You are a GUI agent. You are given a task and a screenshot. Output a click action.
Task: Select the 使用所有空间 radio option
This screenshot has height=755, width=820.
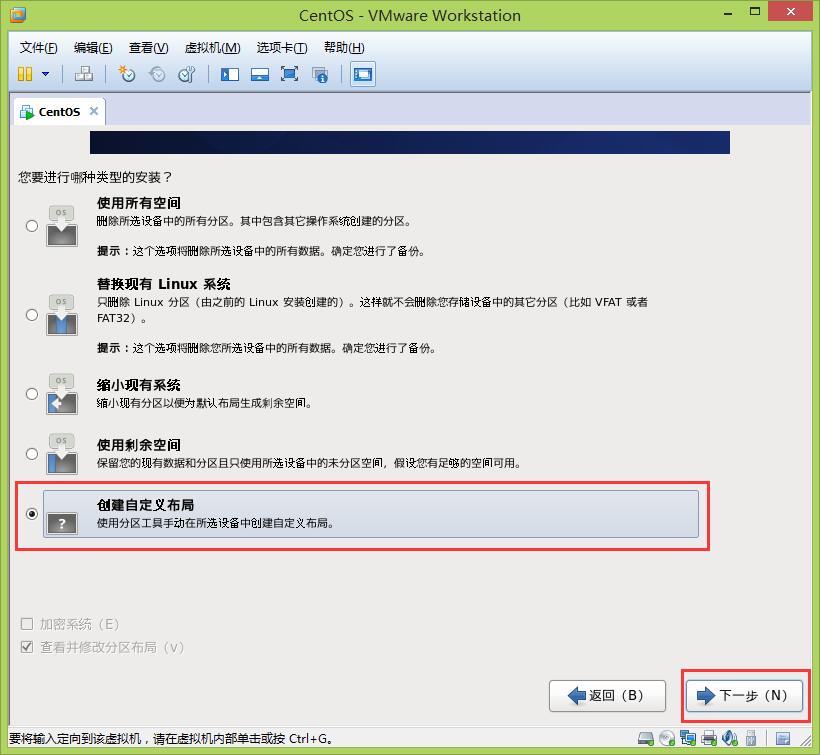pos(32,226)
